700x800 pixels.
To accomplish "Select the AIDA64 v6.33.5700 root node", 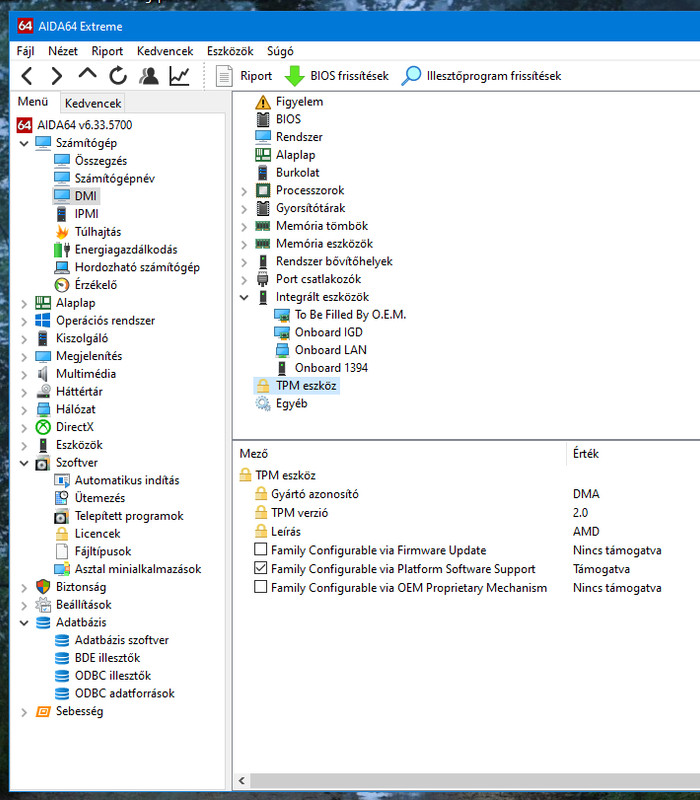I will pyautogui.click(x=85, y=125).
